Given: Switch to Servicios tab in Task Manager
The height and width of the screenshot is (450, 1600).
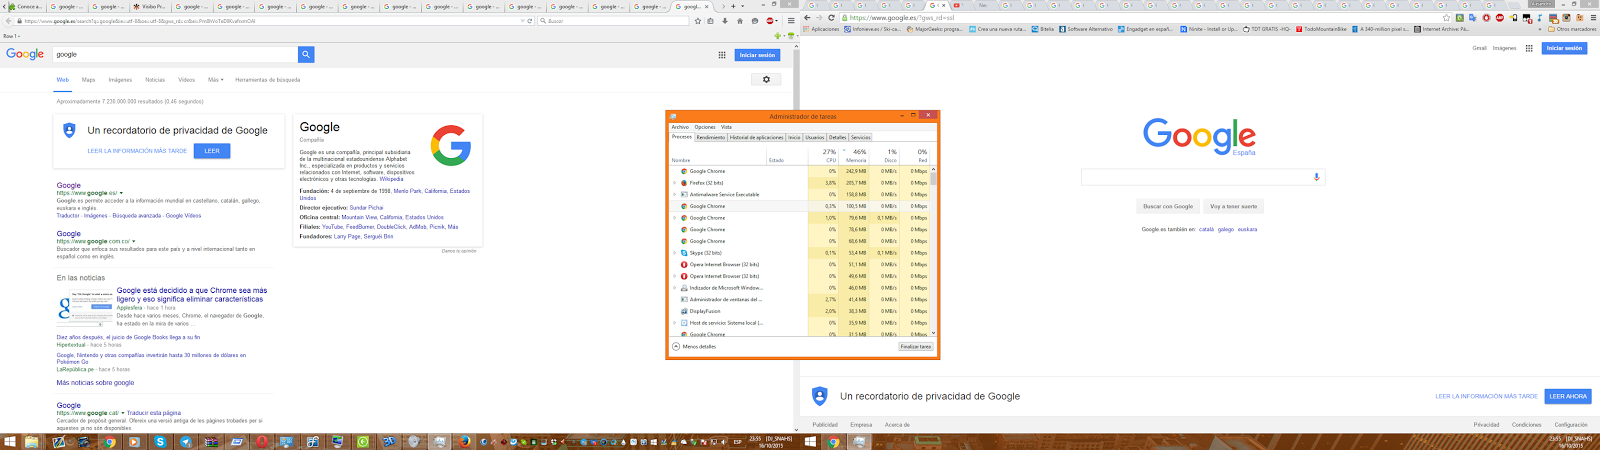Looking at the screenshot, I should [x=860, y=137].
